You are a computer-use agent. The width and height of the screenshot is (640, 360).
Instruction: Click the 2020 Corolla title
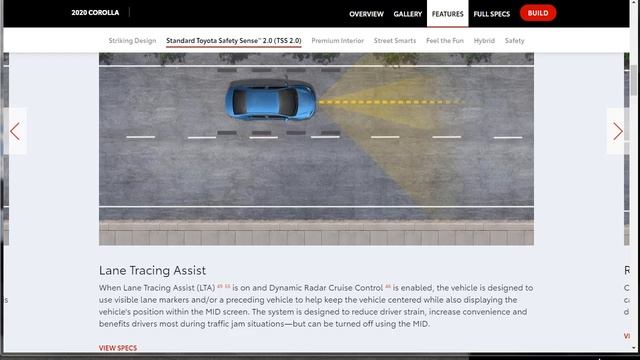95,13
